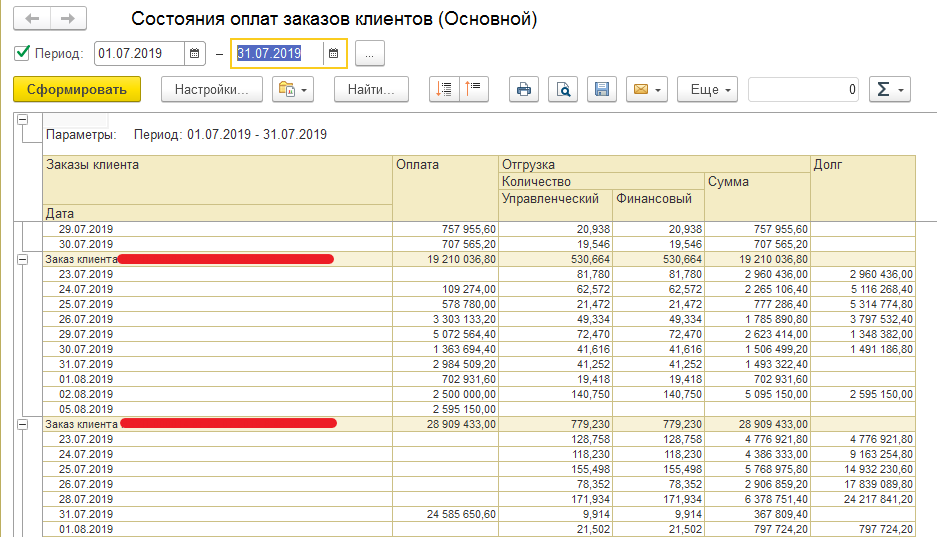Click the period selection ellipsis button
Screen dimensions: 937x537
pos(369,54)
